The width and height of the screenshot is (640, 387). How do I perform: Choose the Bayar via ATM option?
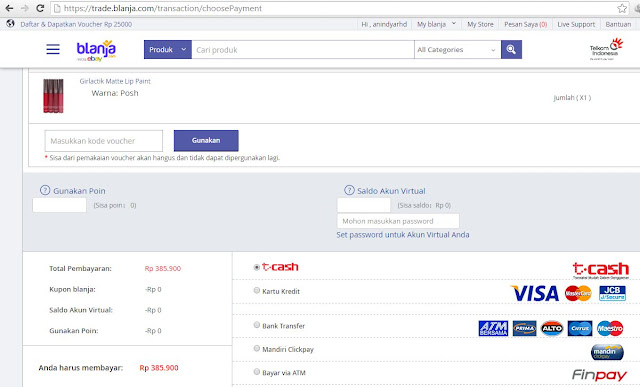click(x=257, y=371)
